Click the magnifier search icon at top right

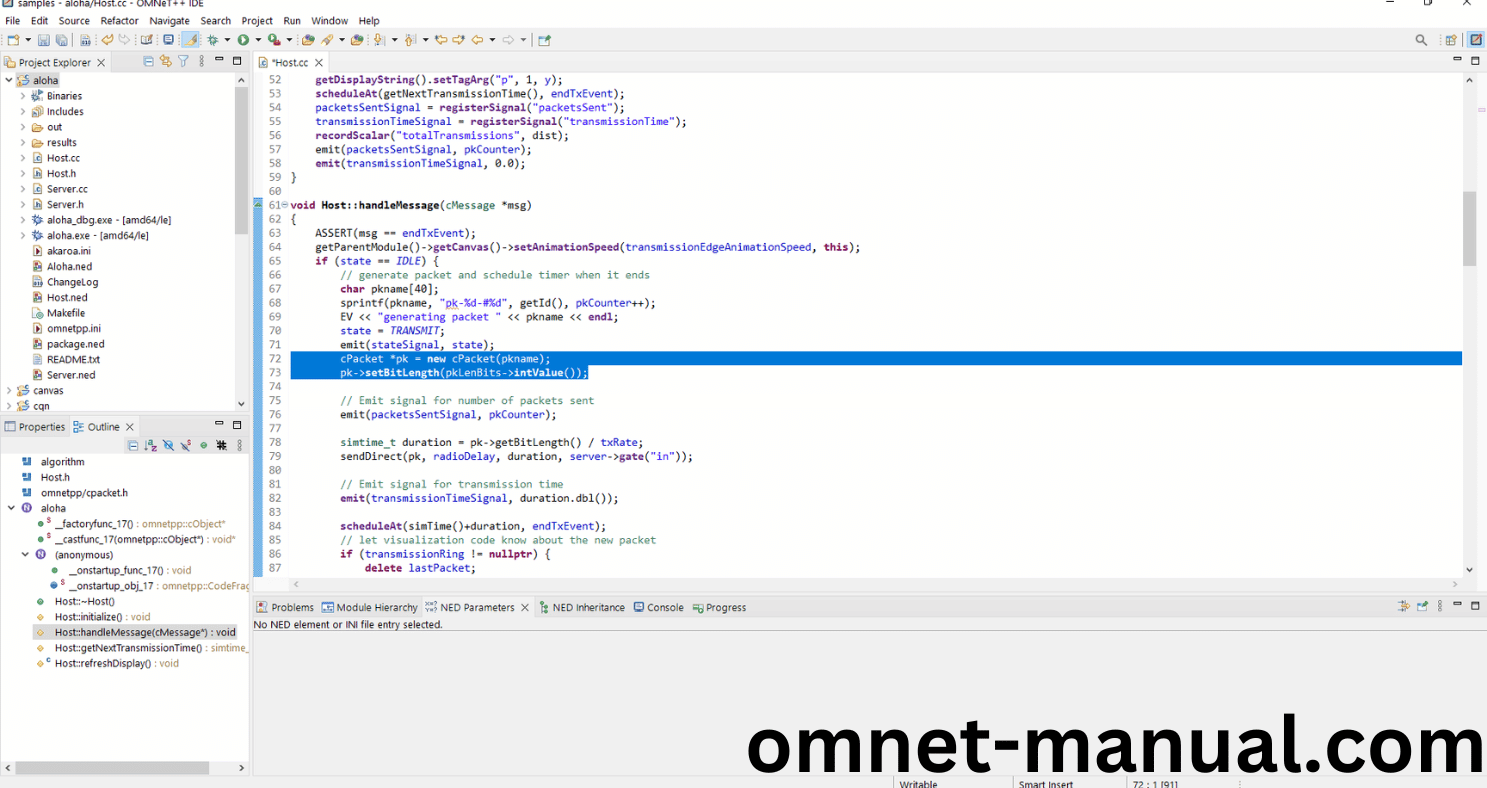pos(1421,40)
